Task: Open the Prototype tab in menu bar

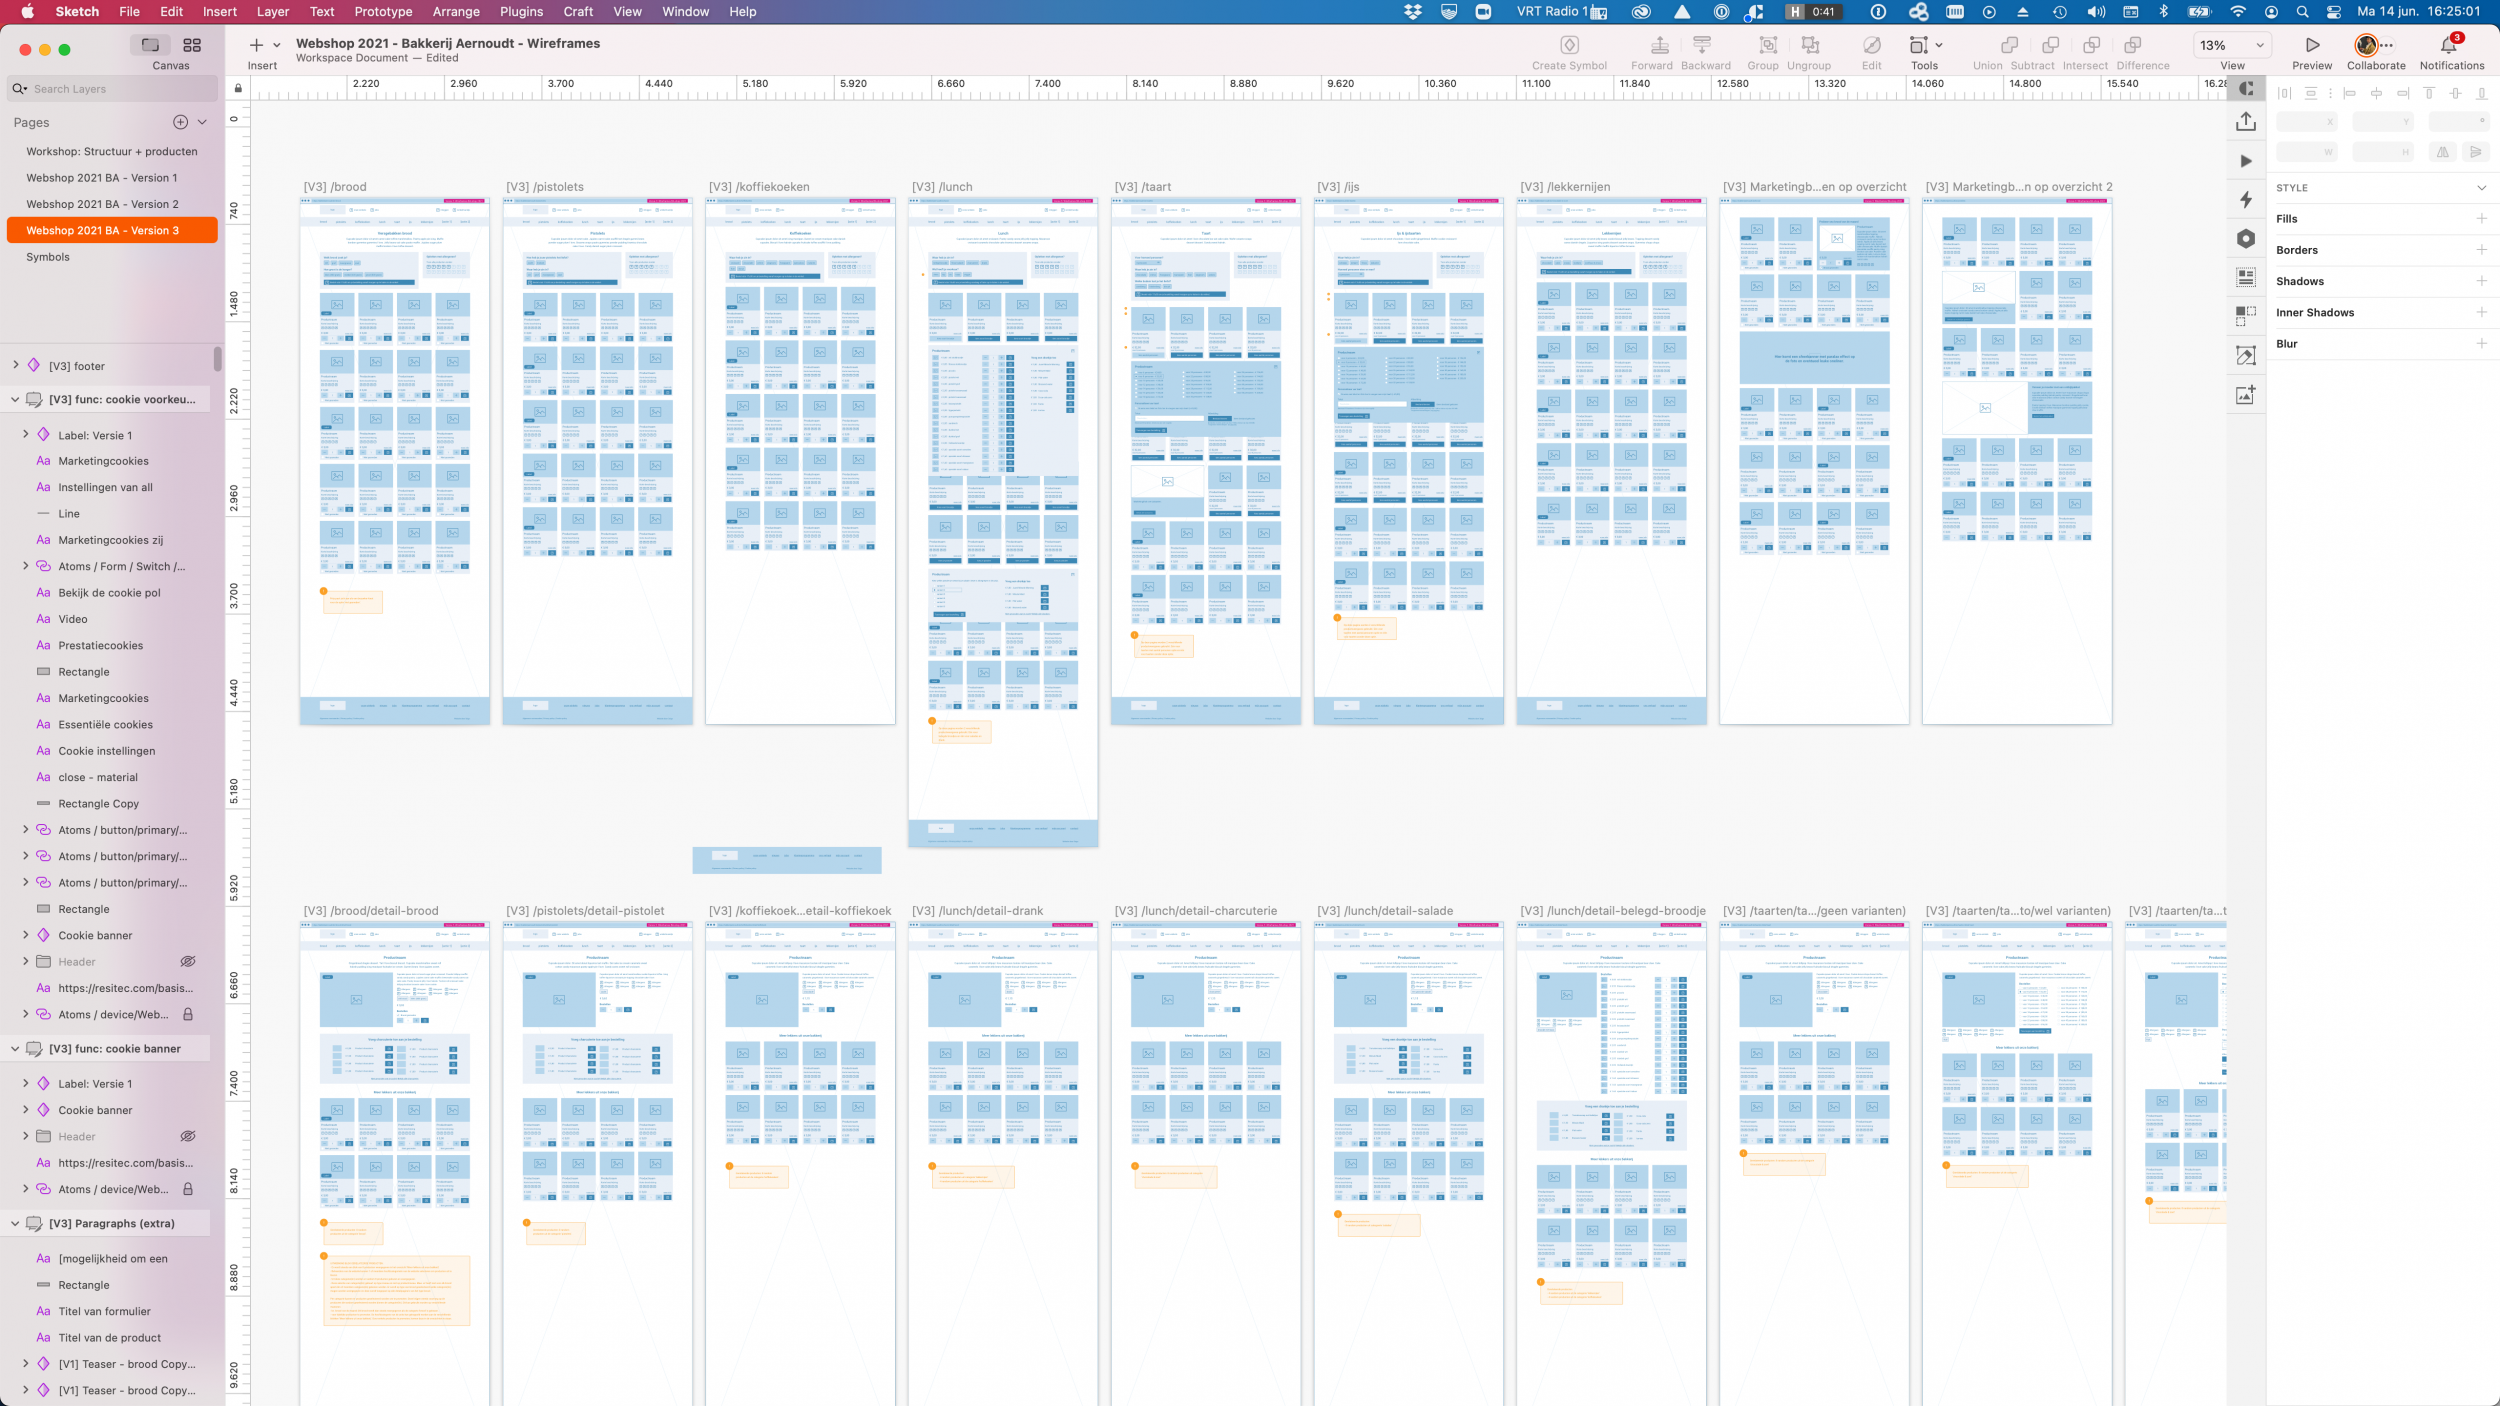Action: (x=381, y=12)
